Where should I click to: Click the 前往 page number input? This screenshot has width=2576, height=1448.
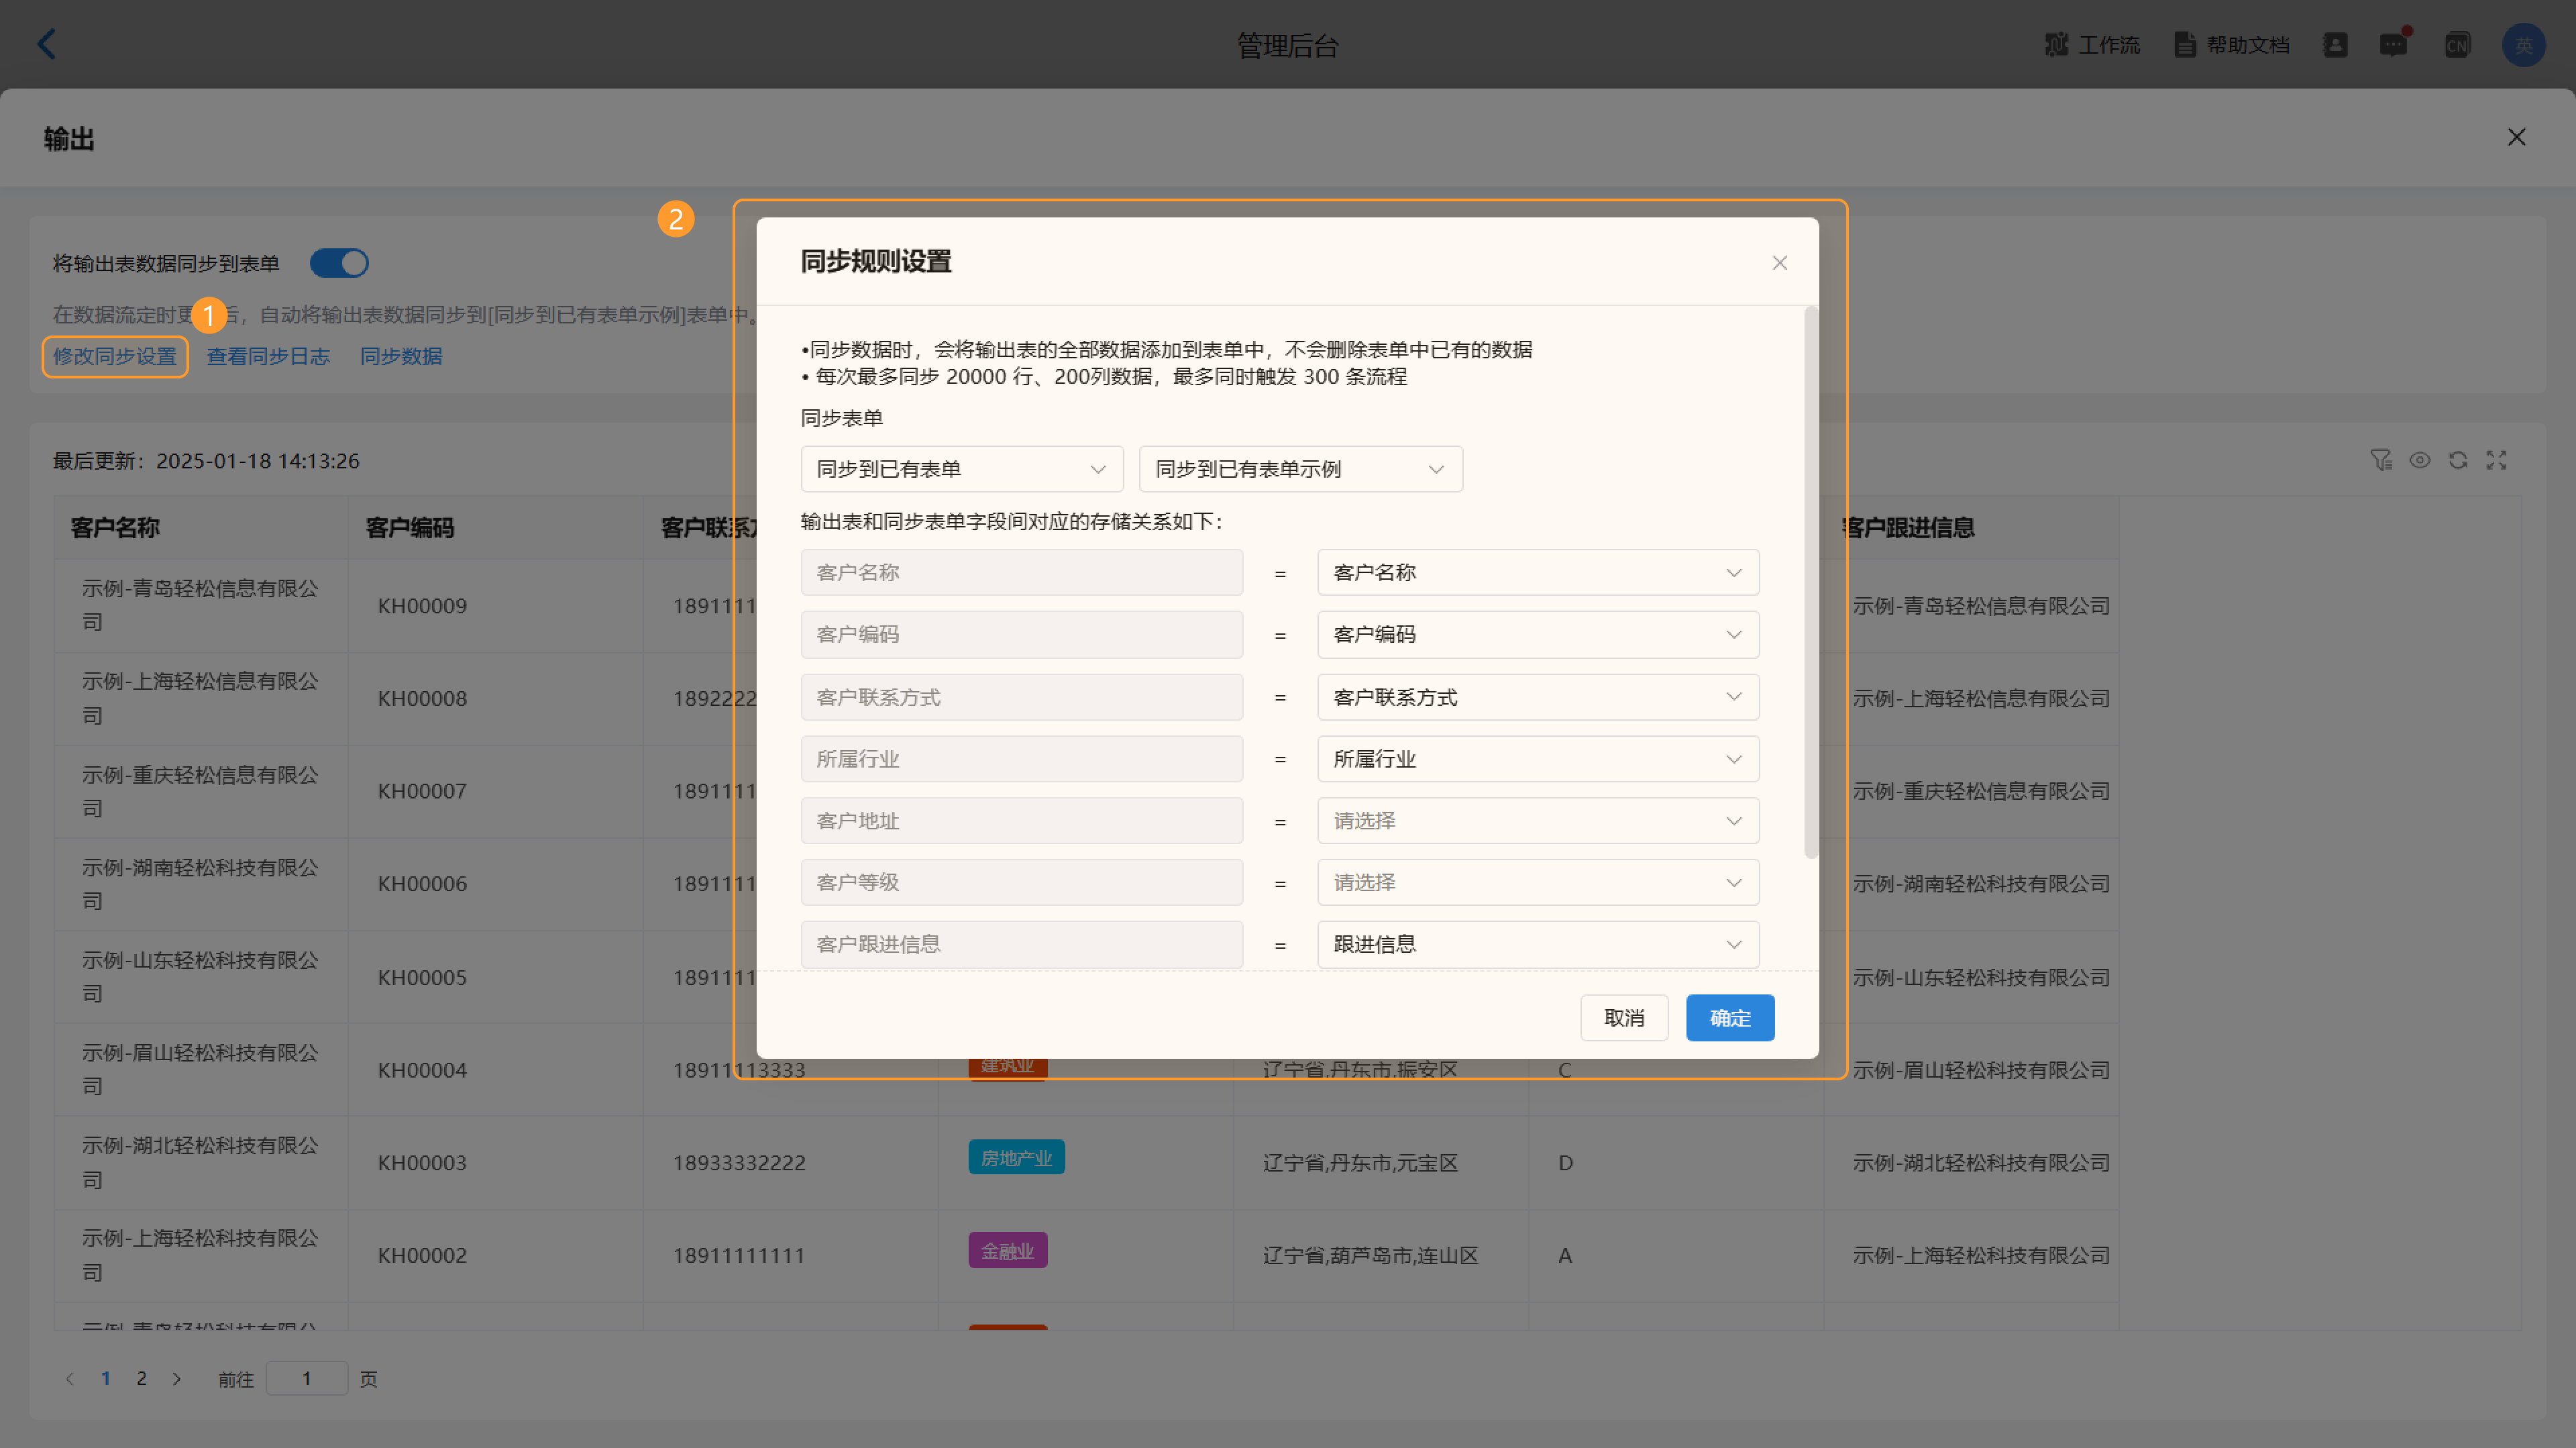click(x=306, y=1379)
